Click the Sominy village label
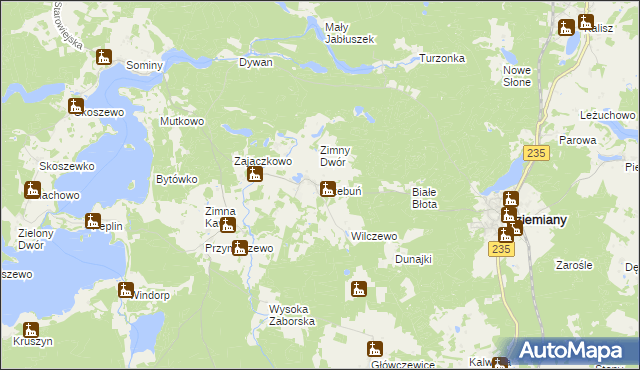The height and width of the screenshot is (370, 640). 144,65
